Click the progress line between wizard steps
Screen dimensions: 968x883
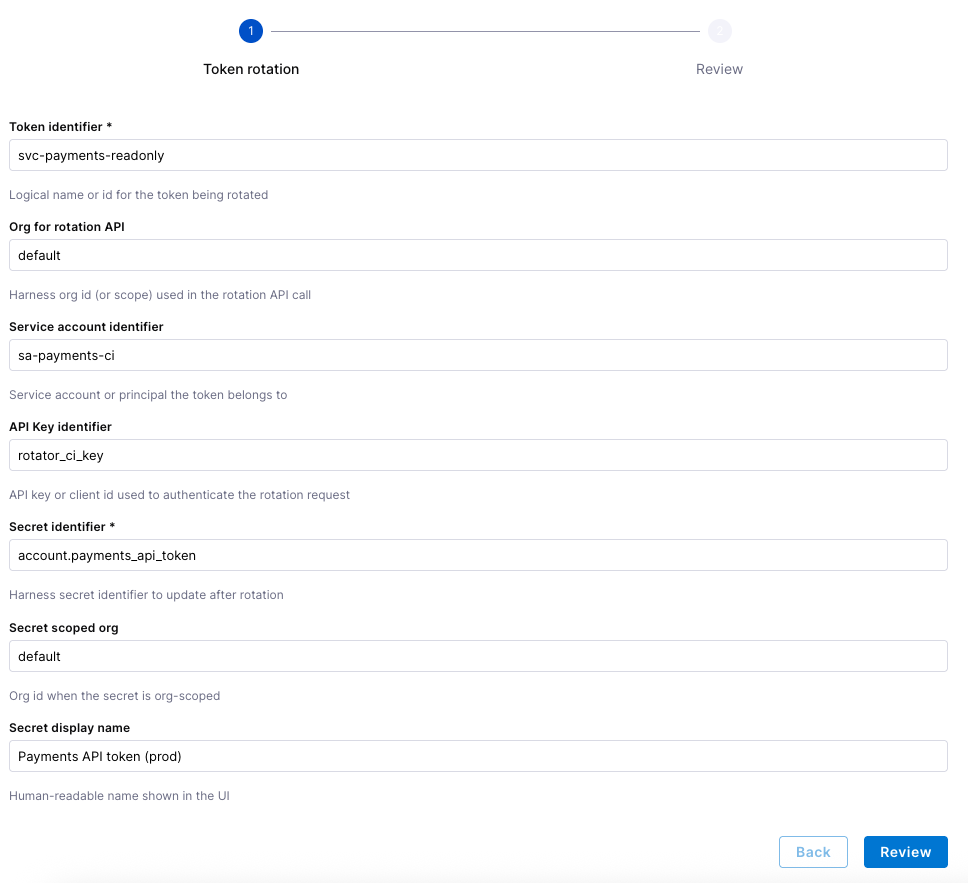click(x=485, y=31)
